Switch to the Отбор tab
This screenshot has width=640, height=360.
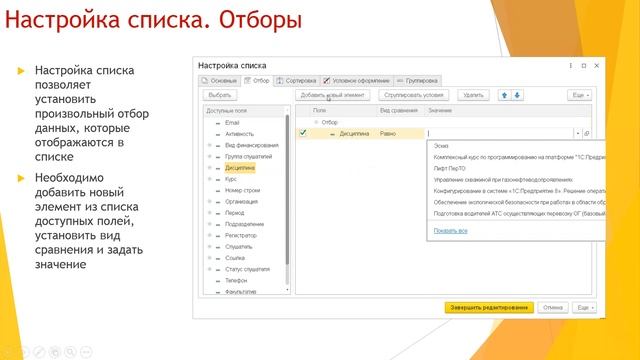point(257,81)
